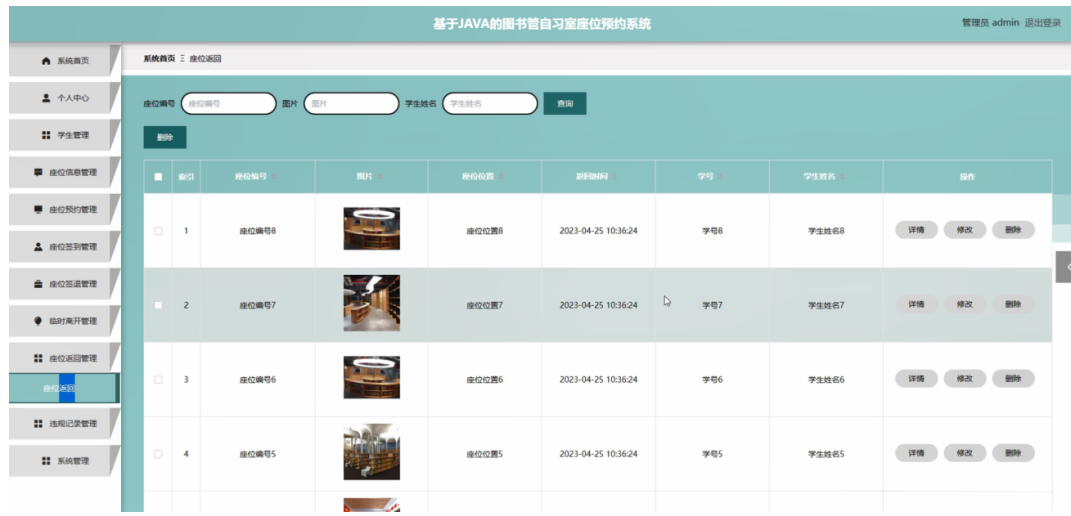Click the return time in row 座位编号8
This screenshot has height=516, width=1071.
(x=598, y=231)
